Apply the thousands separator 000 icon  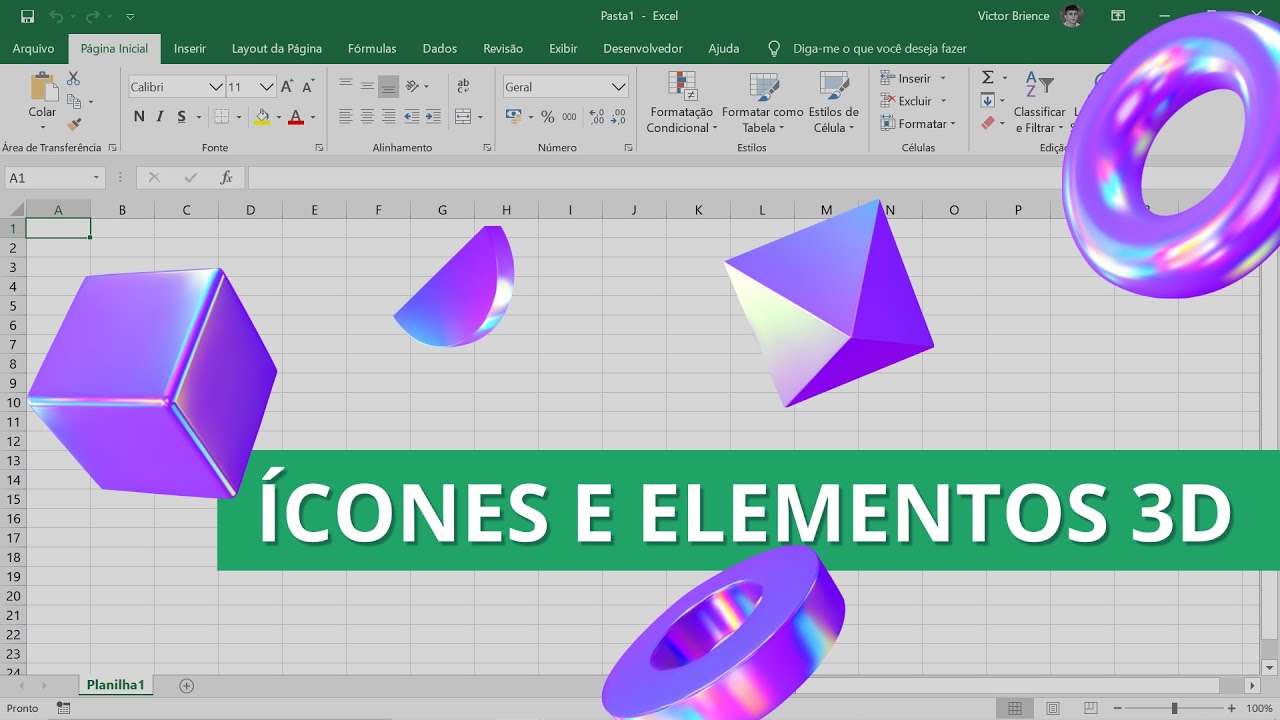click(x=569, y=117)
